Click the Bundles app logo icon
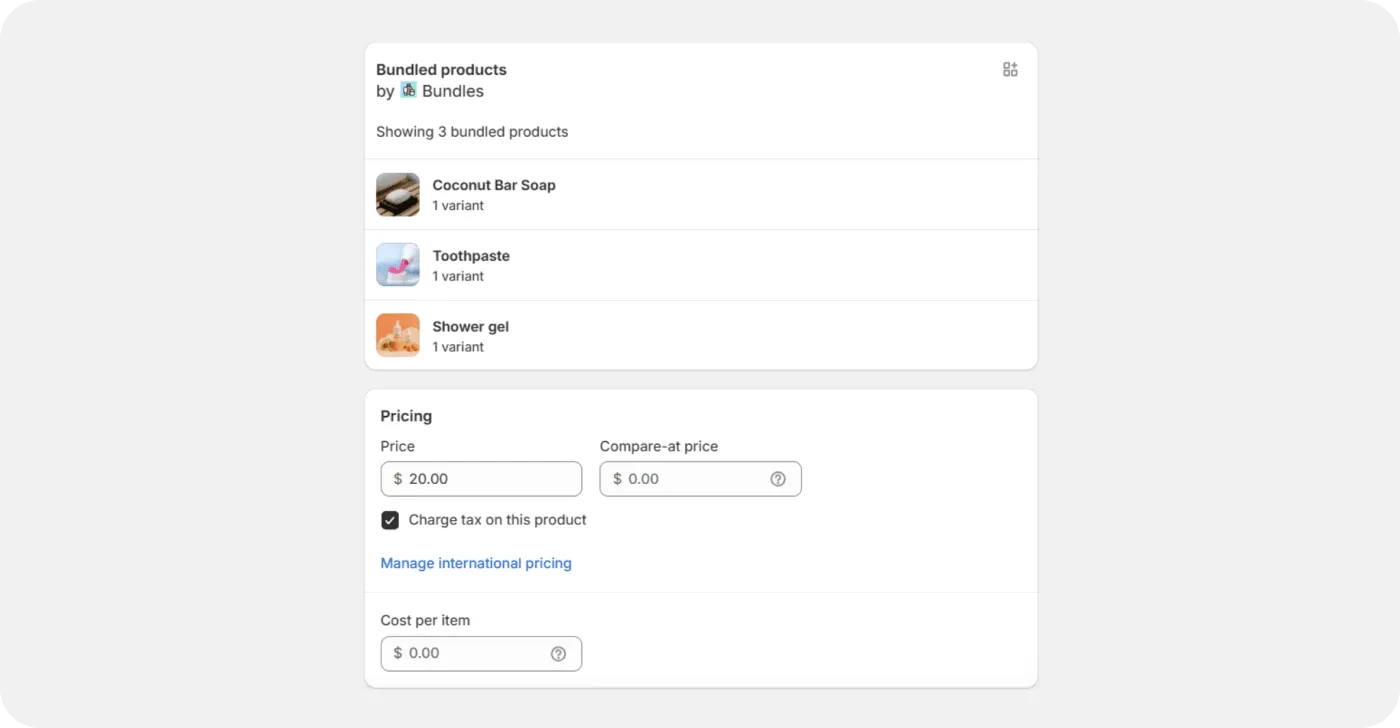 pyautogui.click(x=408, y=90)
